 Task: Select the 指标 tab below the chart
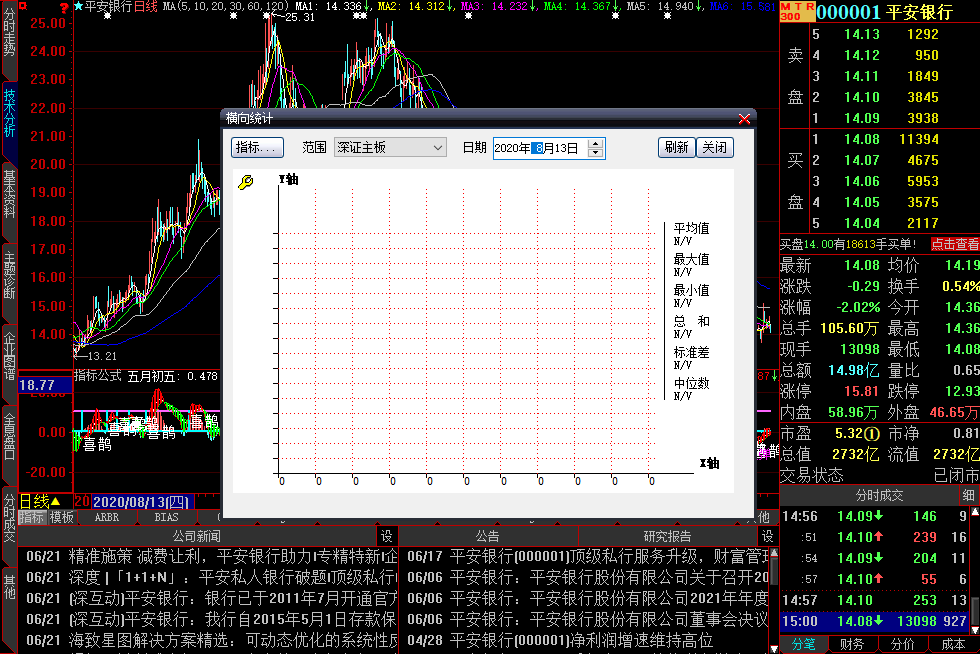(x=31, y=517)
